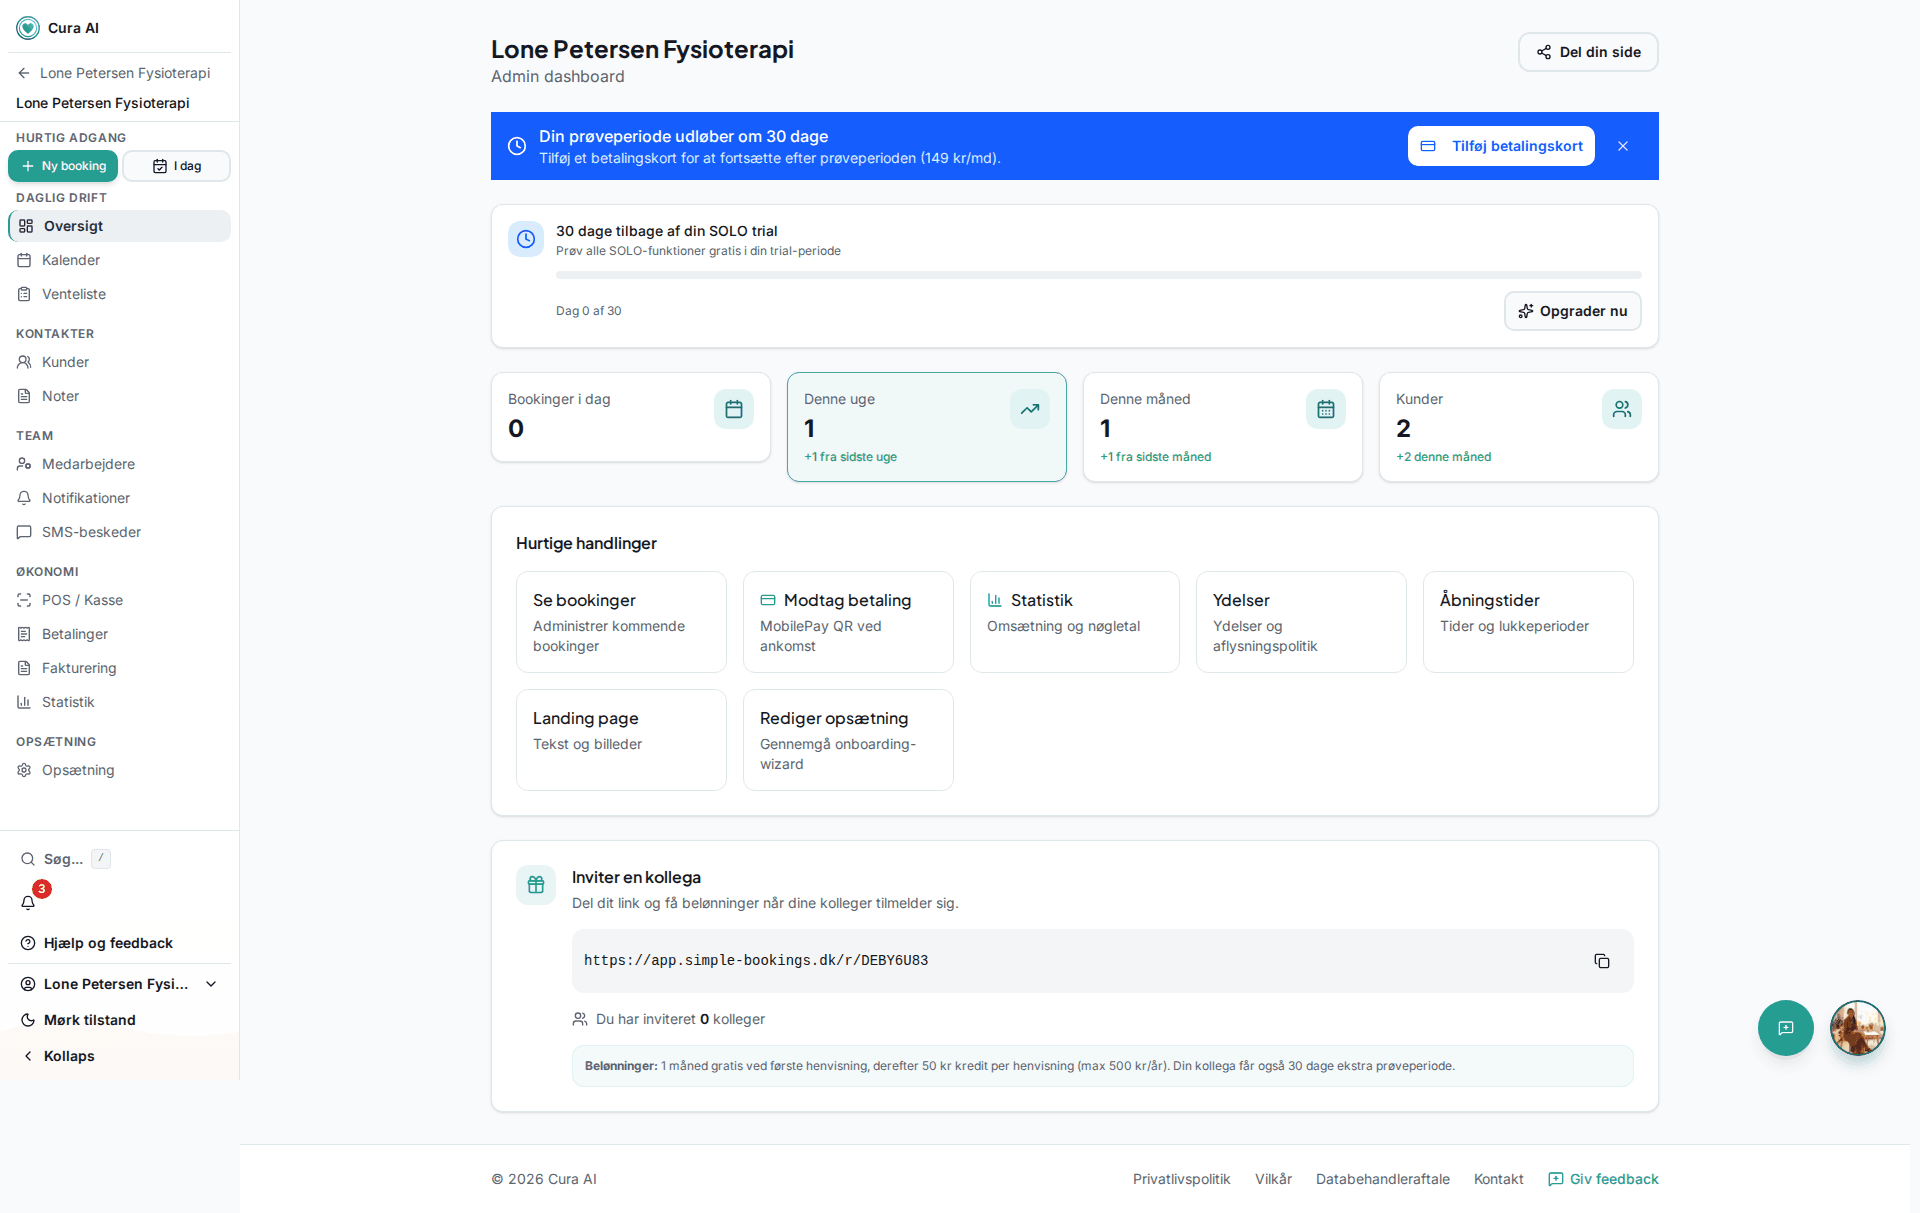
Task: Open the Se bookinger quick action
Action: pos(621,622)
